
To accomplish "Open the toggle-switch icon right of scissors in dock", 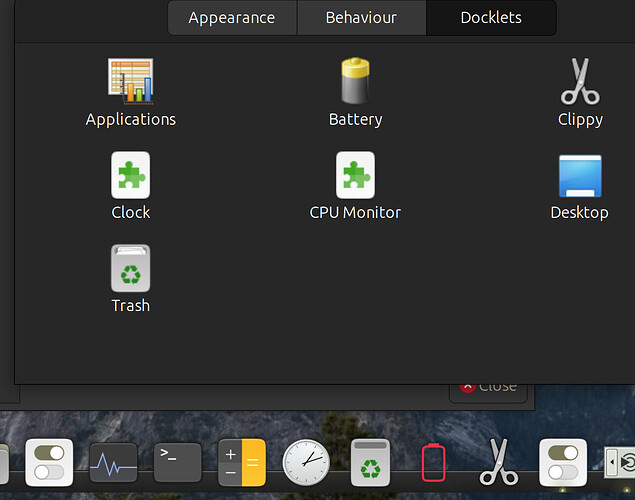I will 563,463.
